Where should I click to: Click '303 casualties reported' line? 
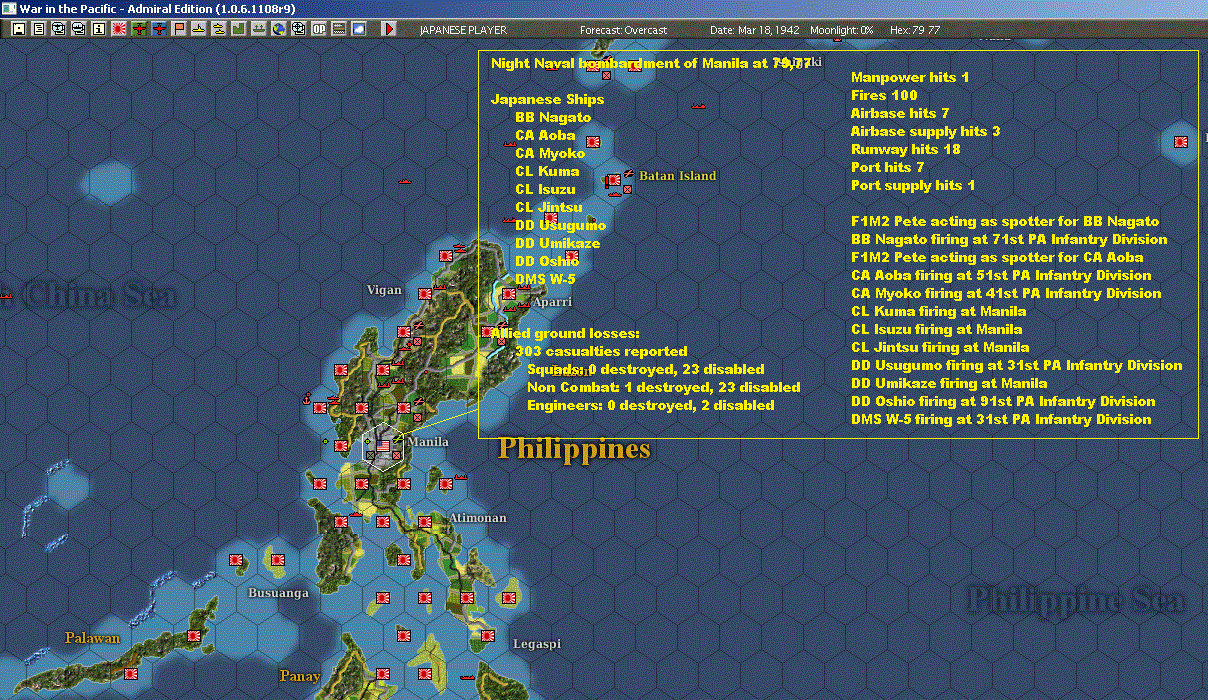[601, 351]
